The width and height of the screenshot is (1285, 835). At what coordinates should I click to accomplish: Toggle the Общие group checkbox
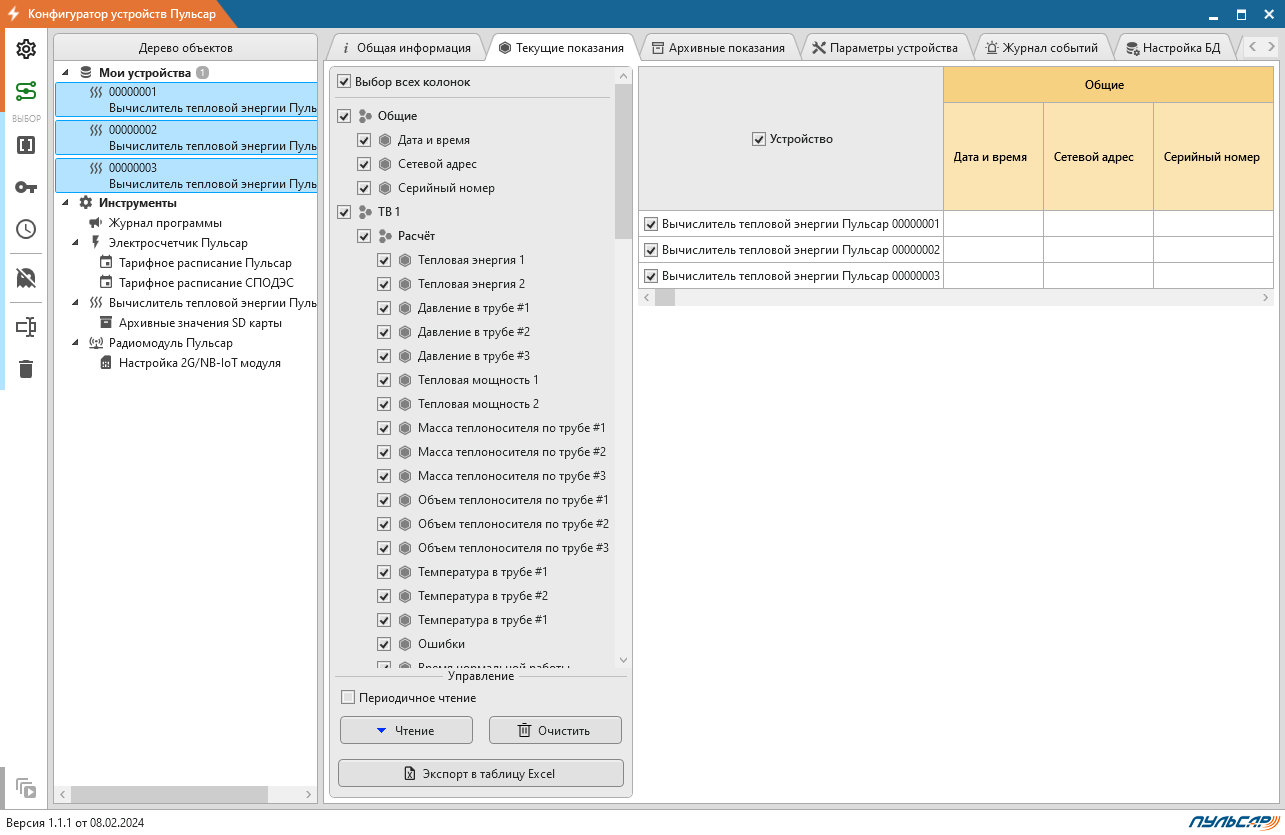(x=344, y=116)
